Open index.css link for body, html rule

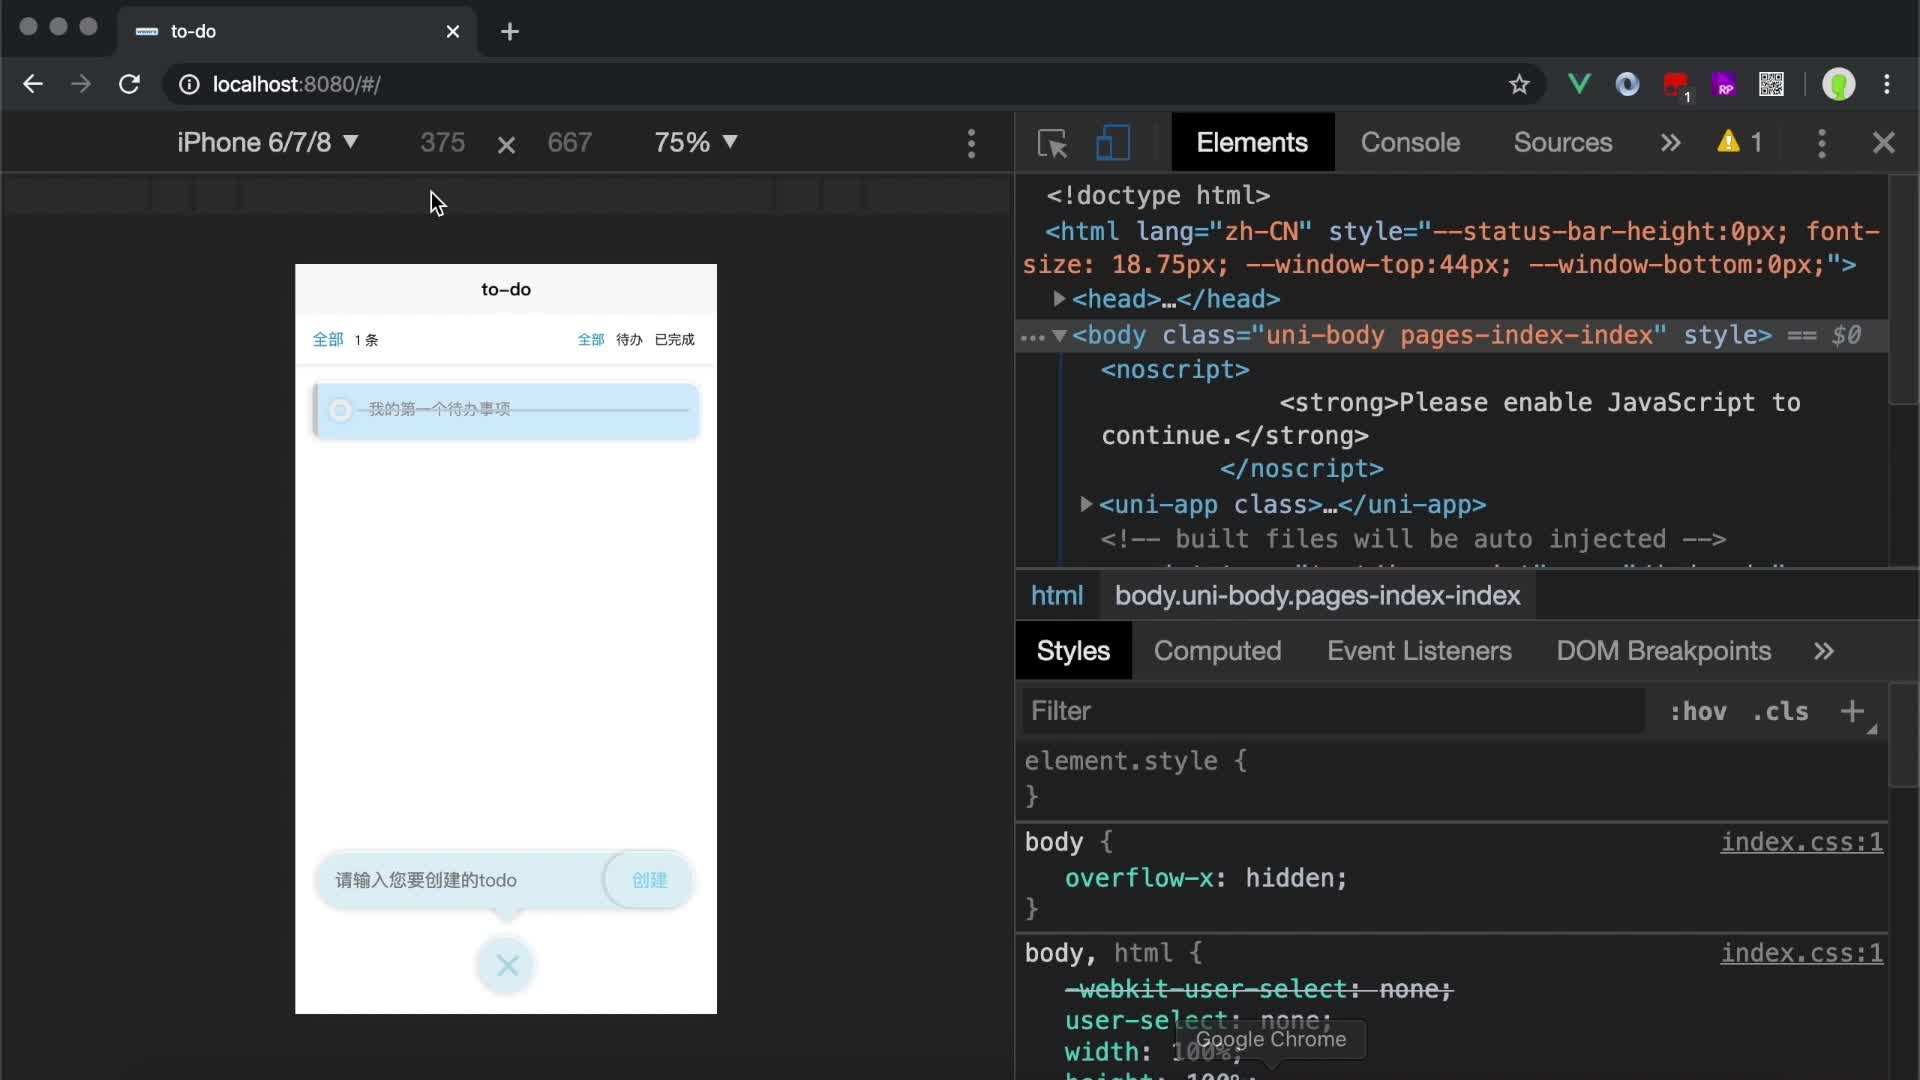pos(1801,953)
